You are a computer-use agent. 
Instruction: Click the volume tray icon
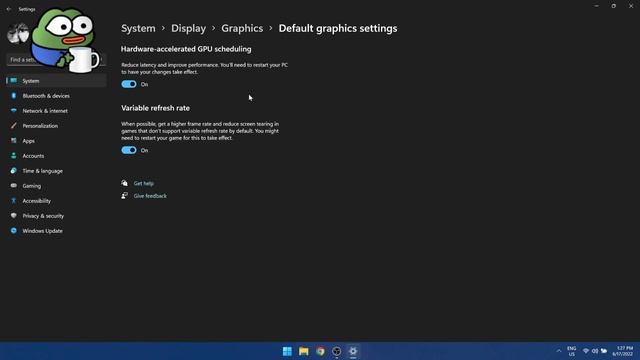(x=595, y=351)
